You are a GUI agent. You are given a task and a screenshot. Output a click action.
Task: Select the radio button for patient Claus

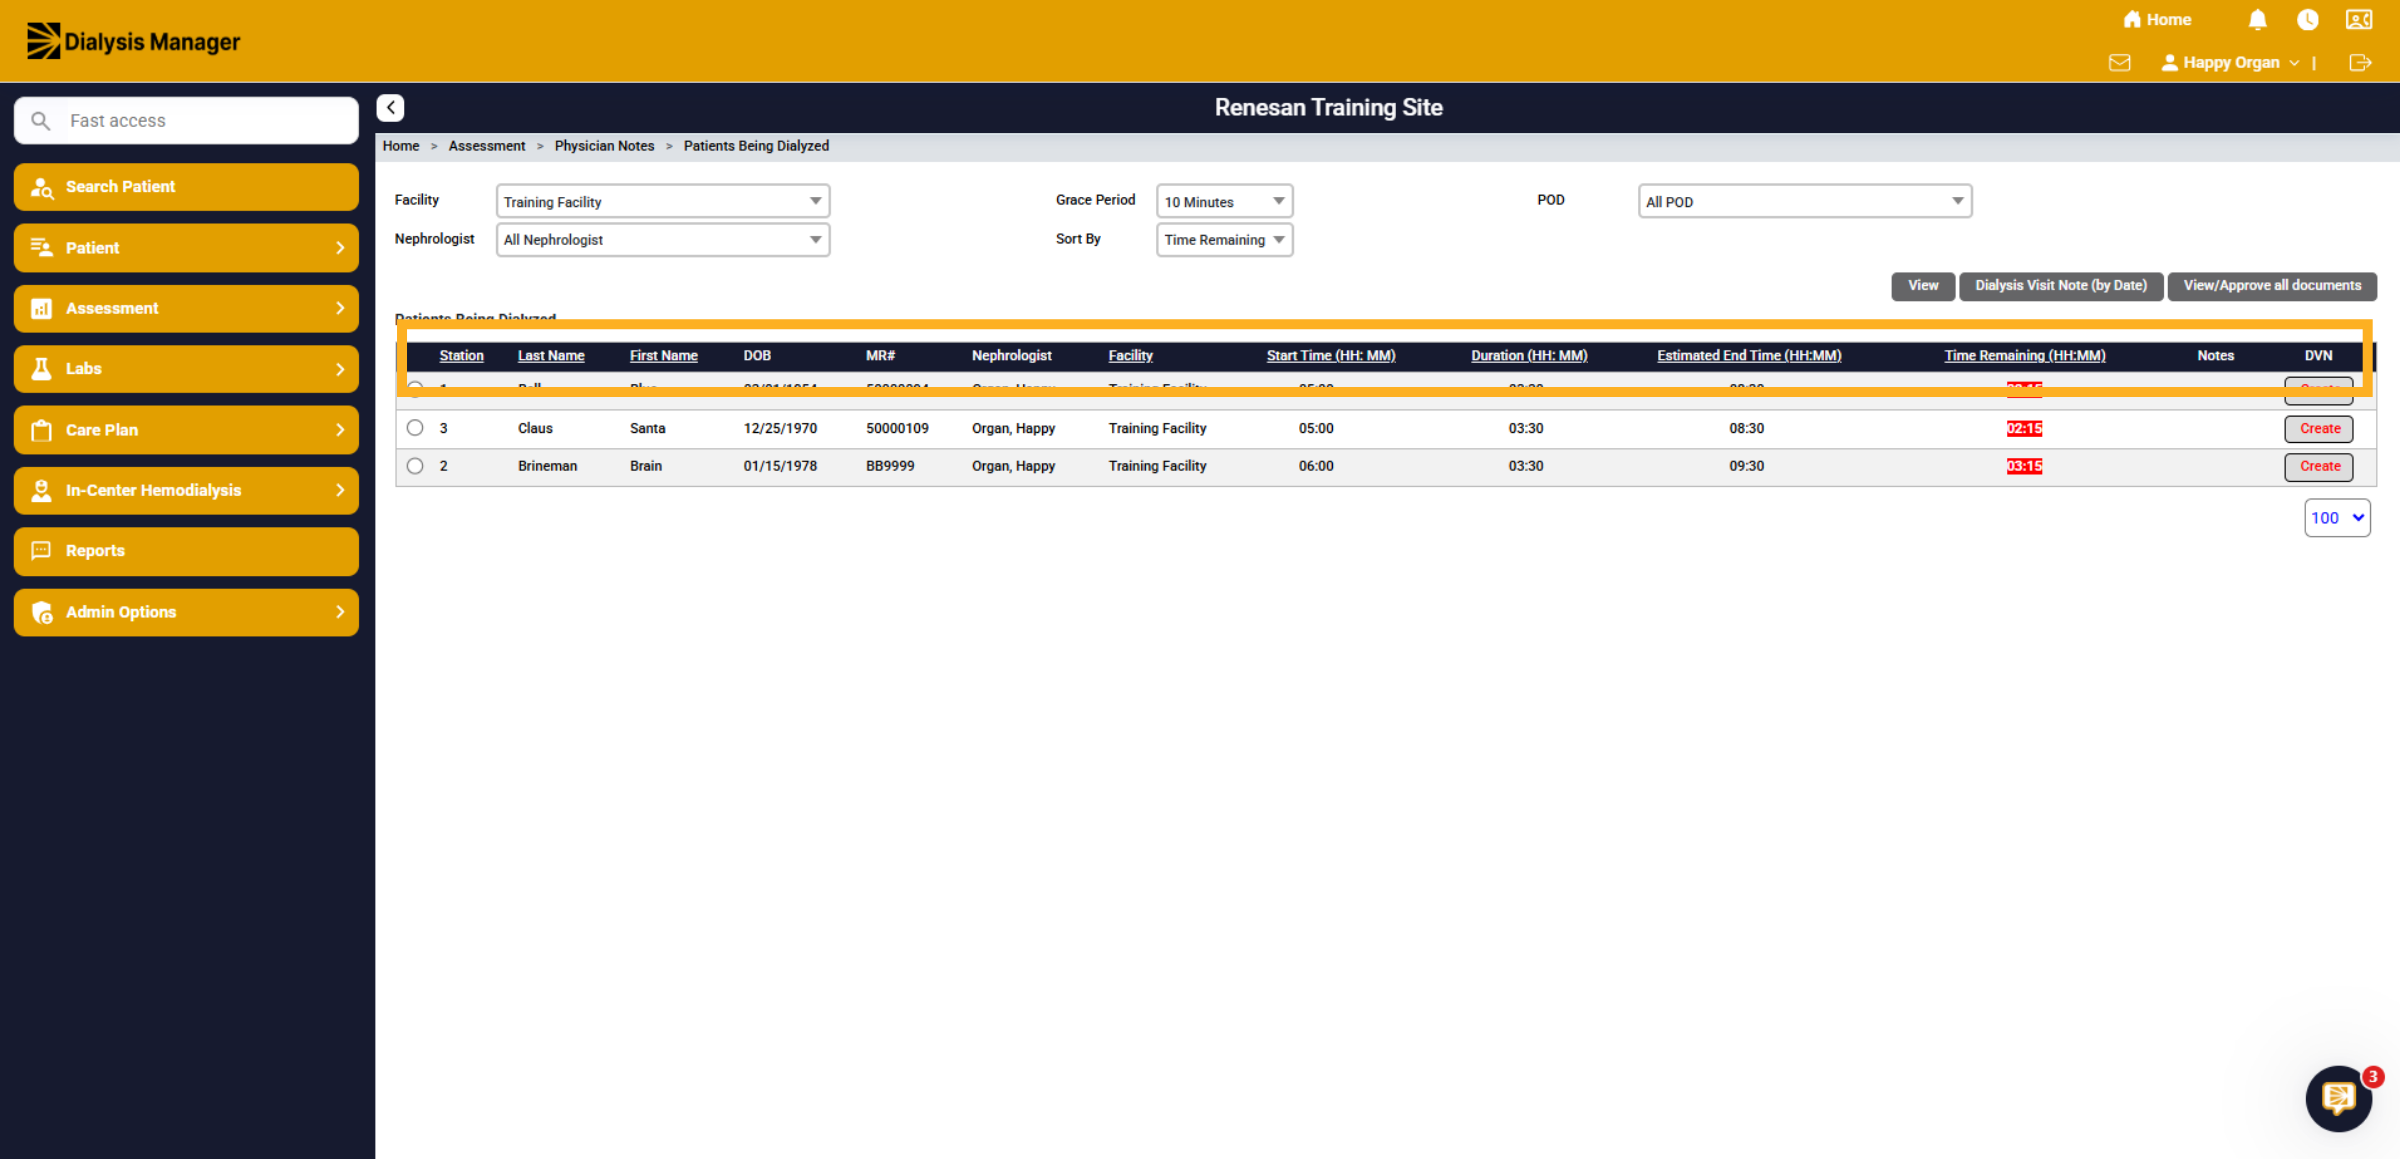415,428
